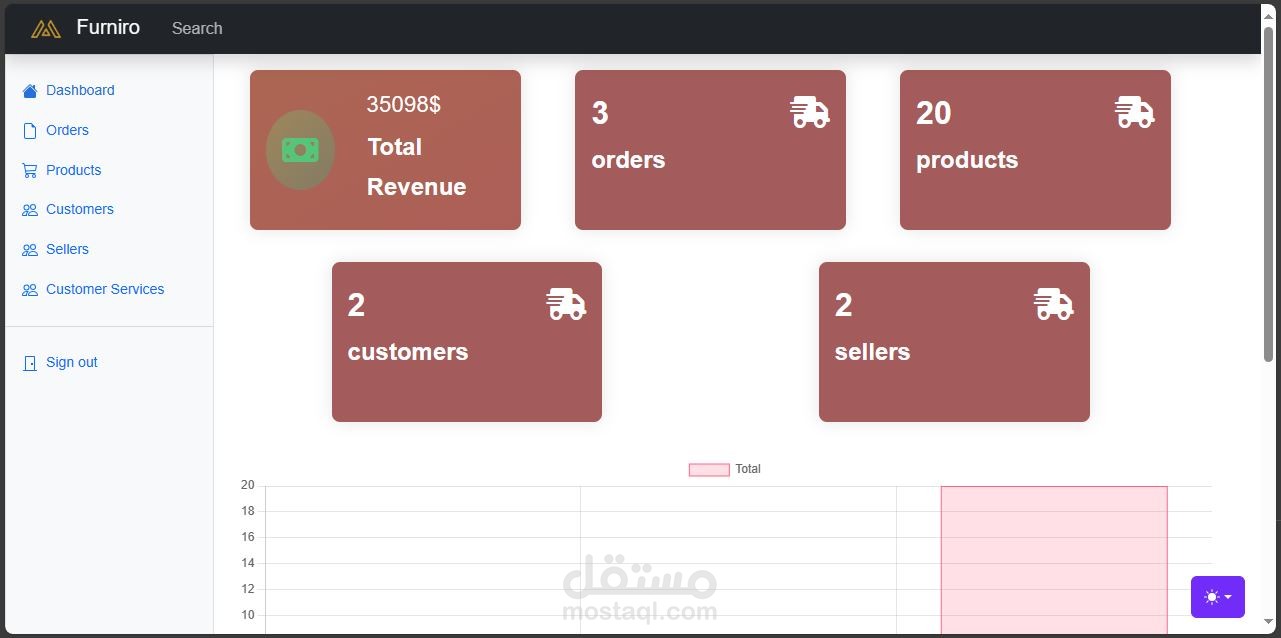Viewport: 1281px width, 638px height.
Task: Click the Furniro logo icon
Action: tap(46, 29)
